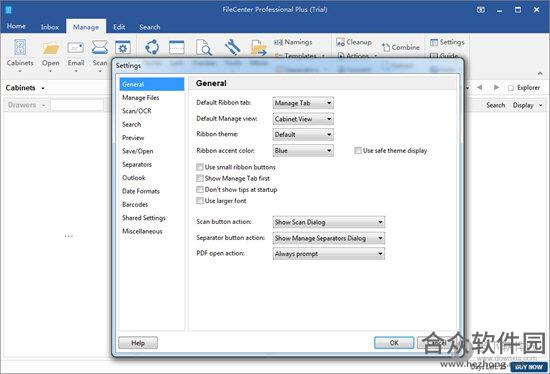This screenshot has height=374, width=550.
Task: Click the ribbon display options title bar icon
Action: tap(481, 10)
